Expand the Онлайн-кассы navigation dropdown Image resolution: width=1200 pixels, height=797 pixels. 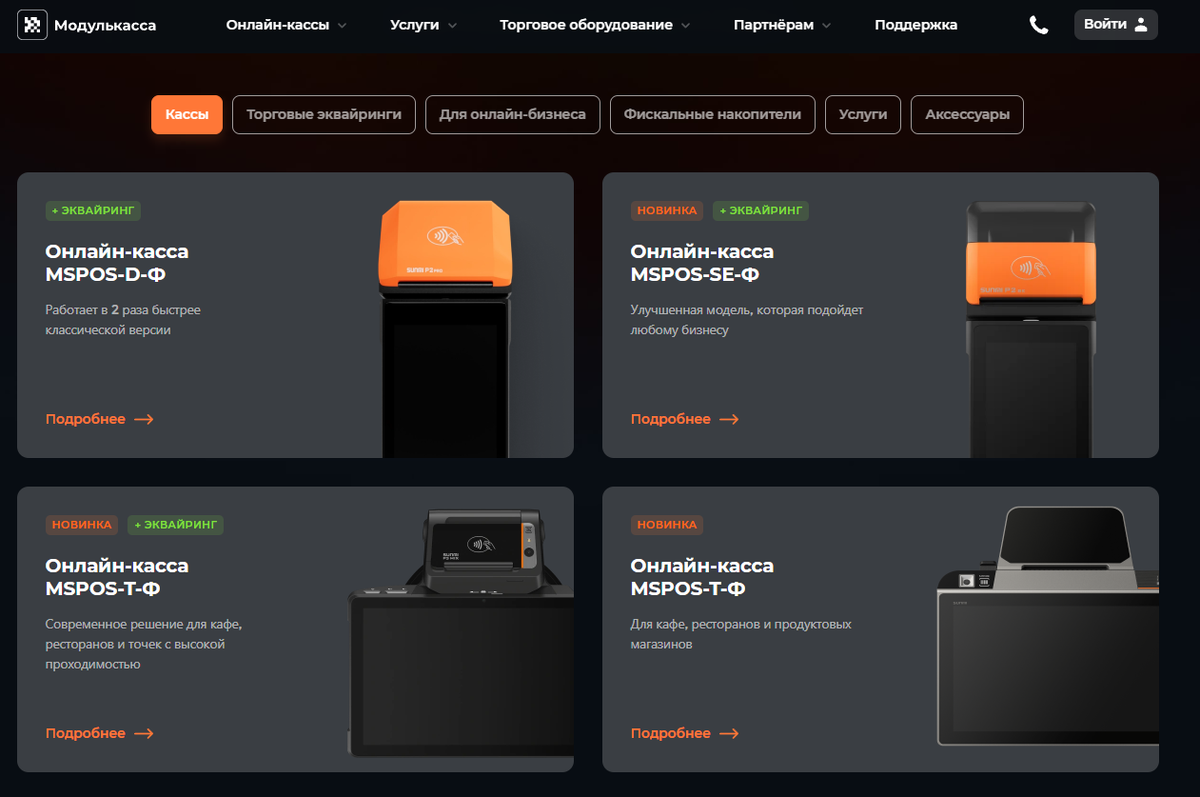tap(286, 25)
